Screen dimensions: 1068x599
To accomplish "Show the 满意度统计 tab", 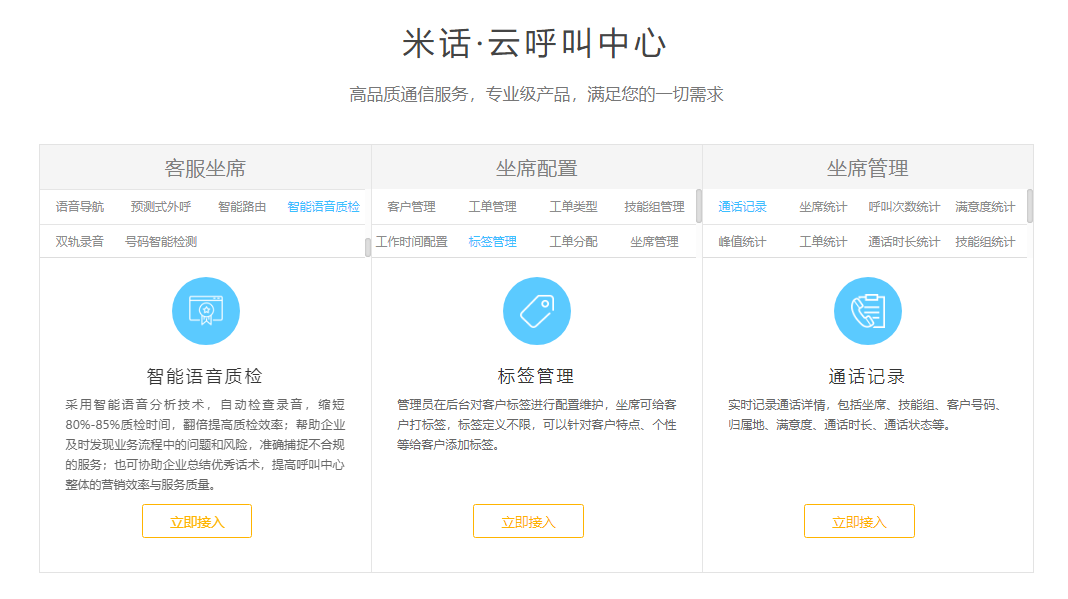I will coord(985,206).
